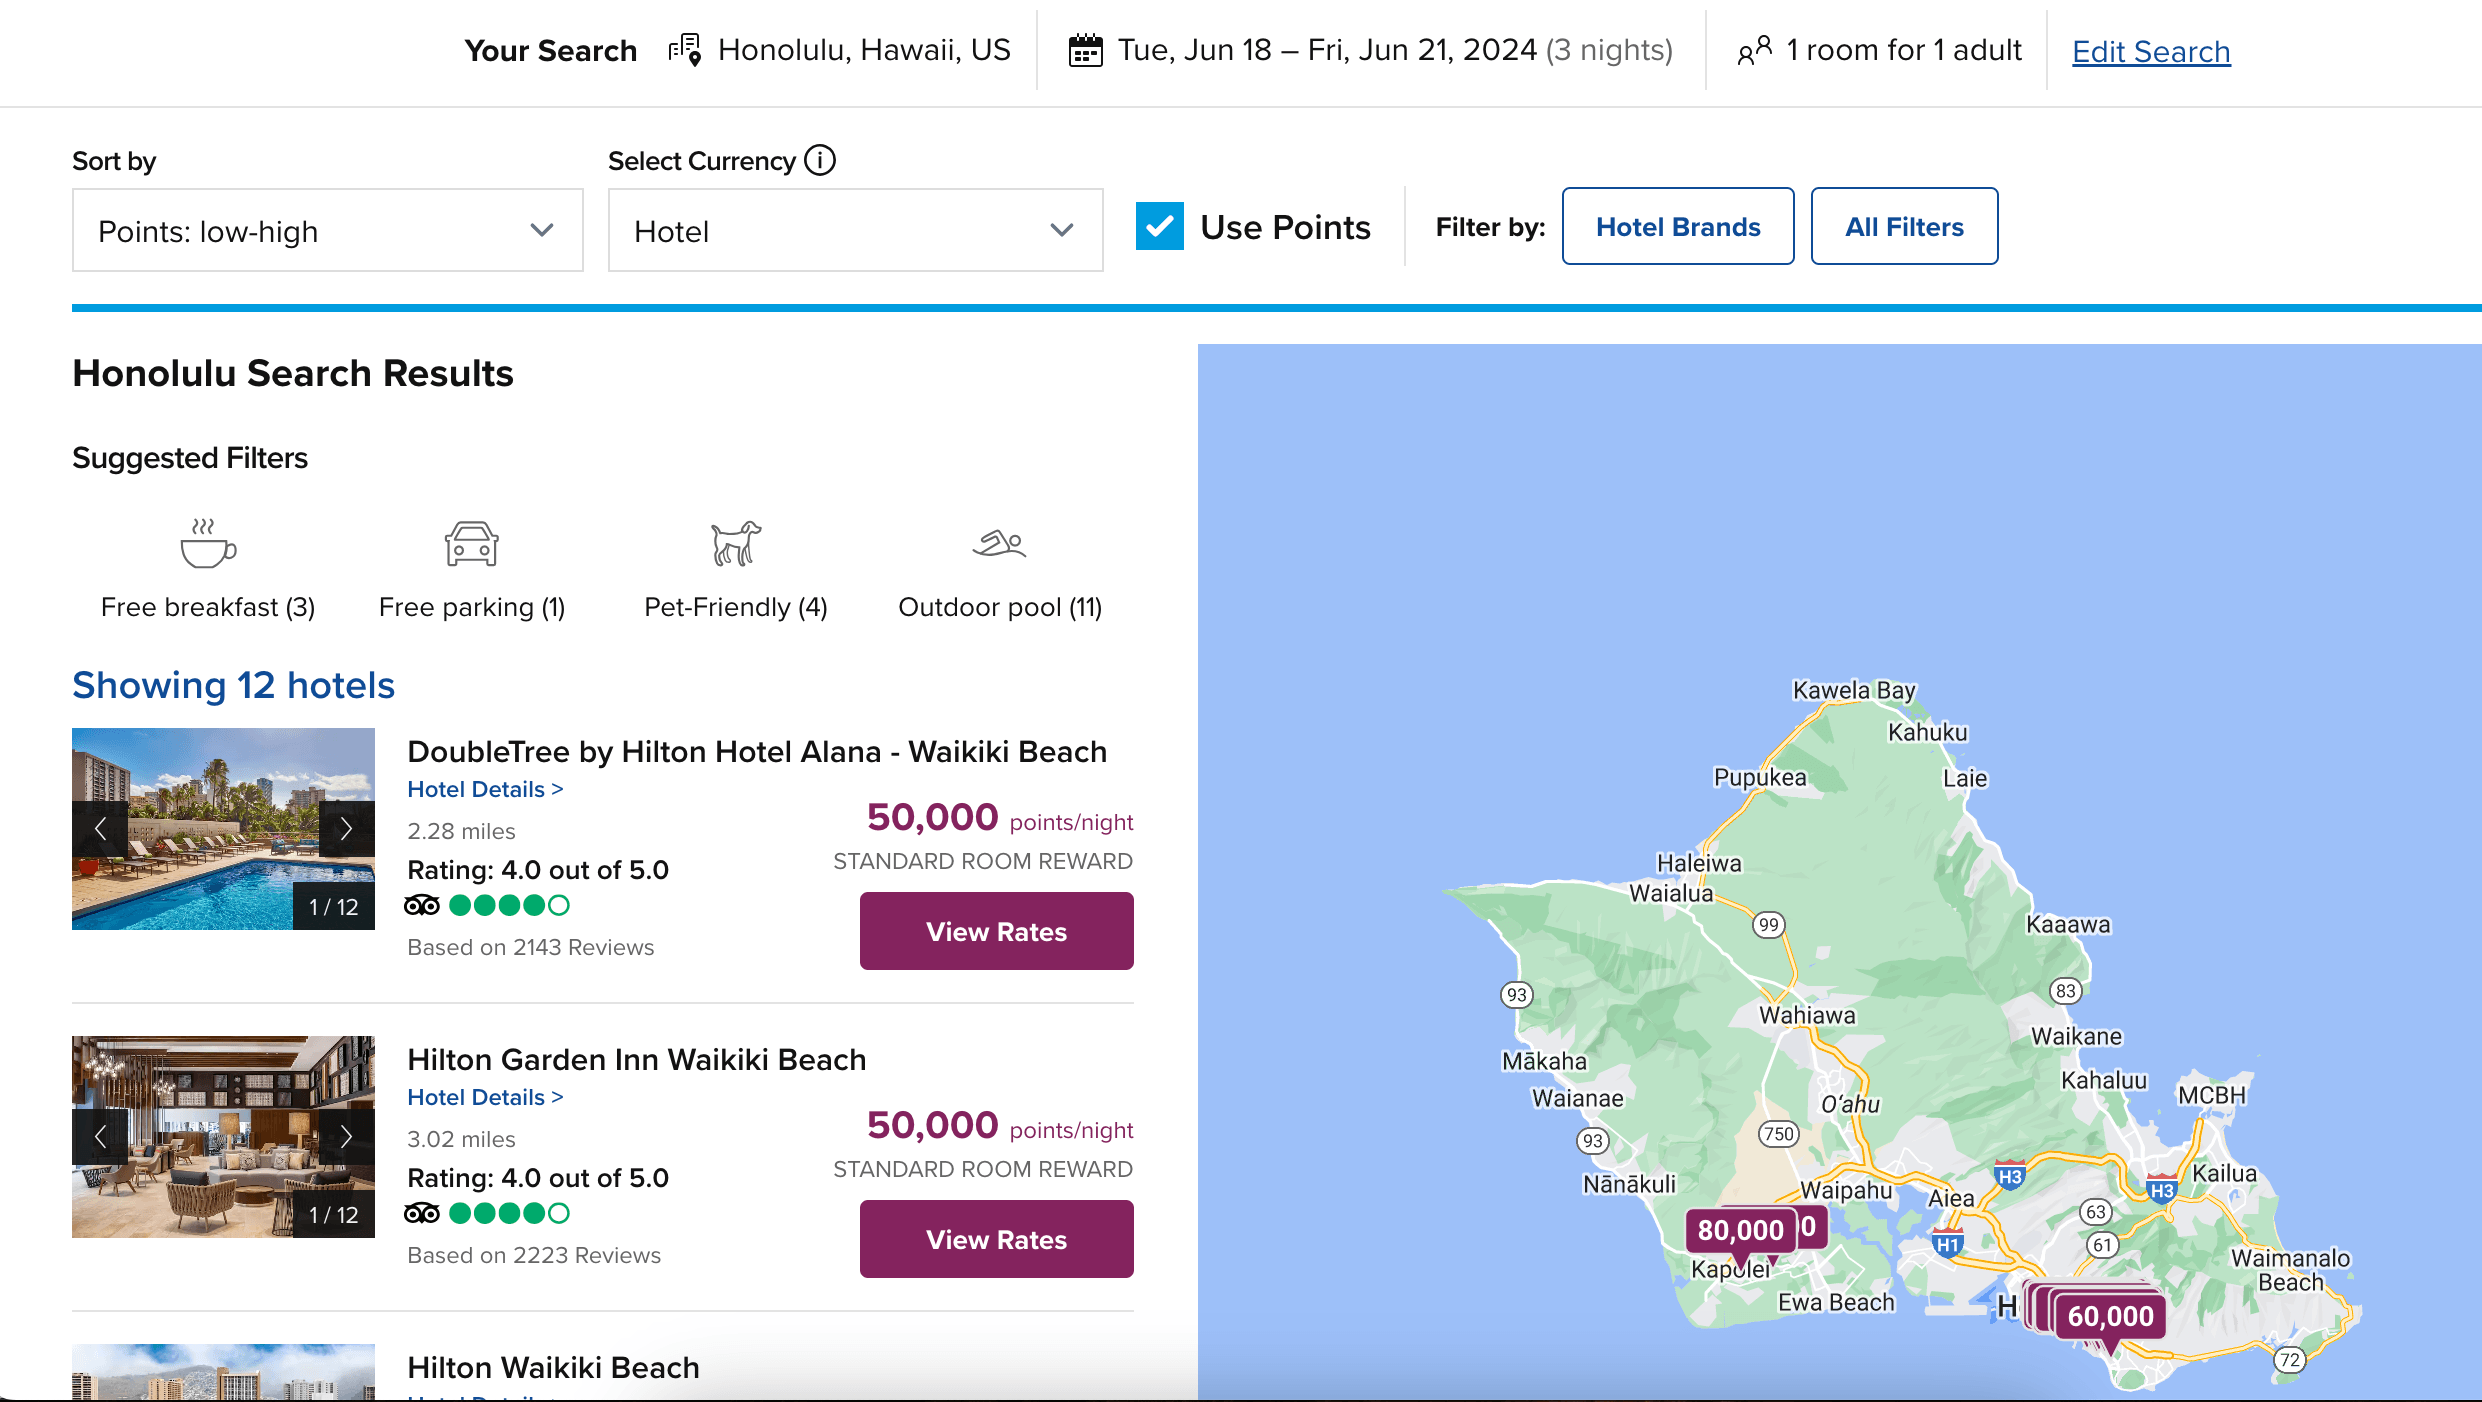
Task: Choose the Outdoor pool swimmer icon
Action: [999, 543]
